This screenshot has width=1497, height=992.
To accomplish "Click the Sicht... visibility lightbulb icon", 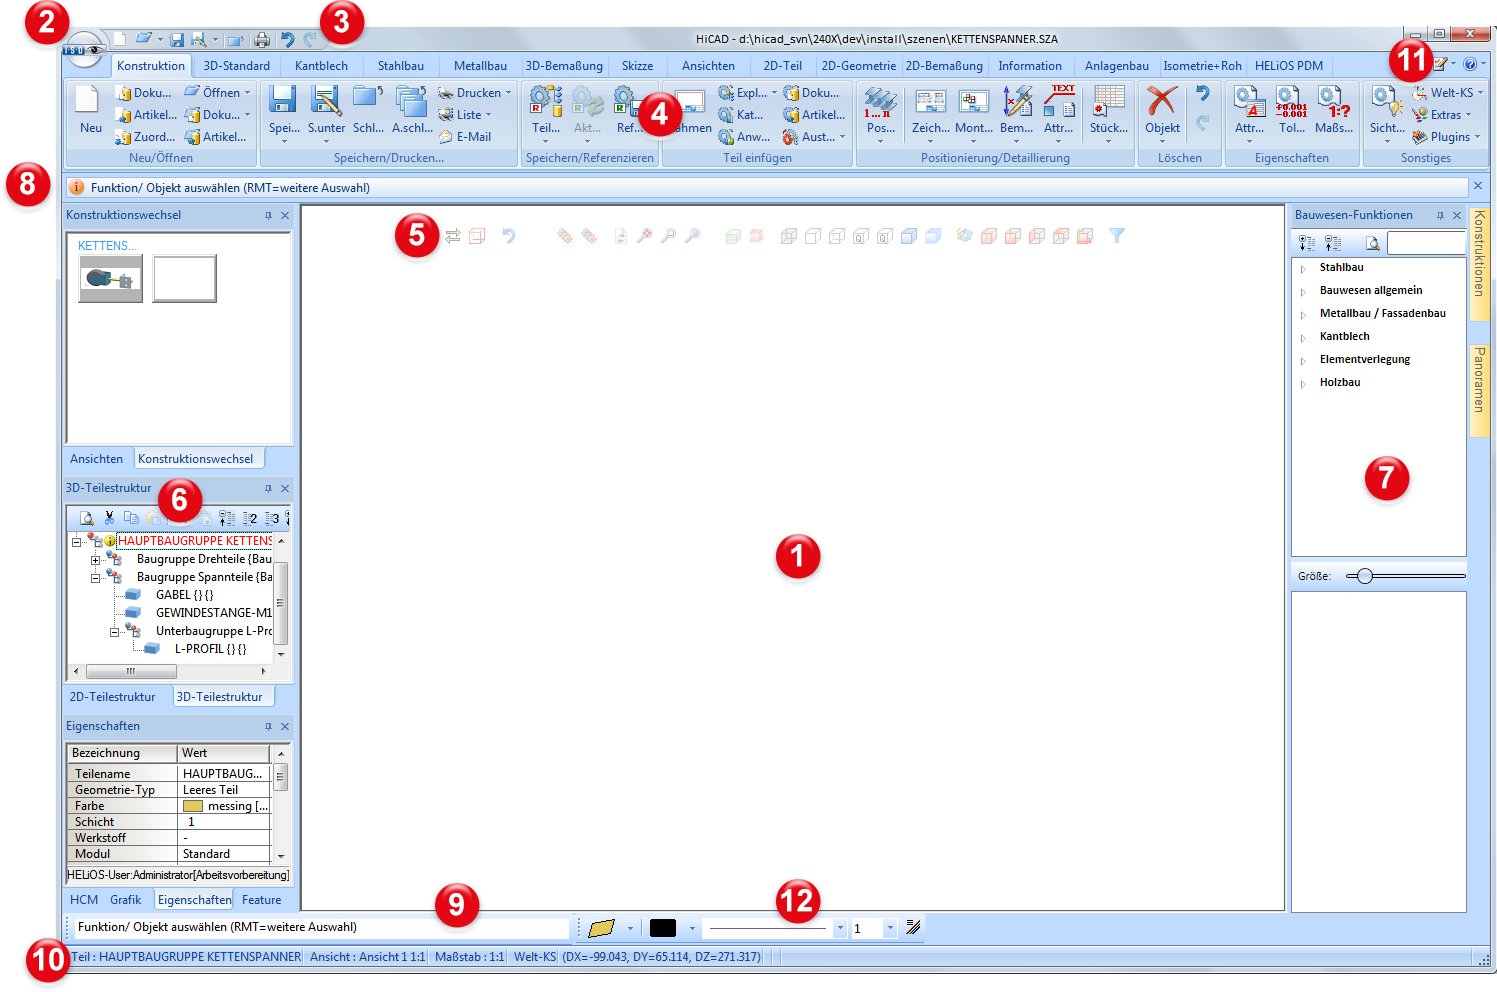I will (x=1386, y=100).
